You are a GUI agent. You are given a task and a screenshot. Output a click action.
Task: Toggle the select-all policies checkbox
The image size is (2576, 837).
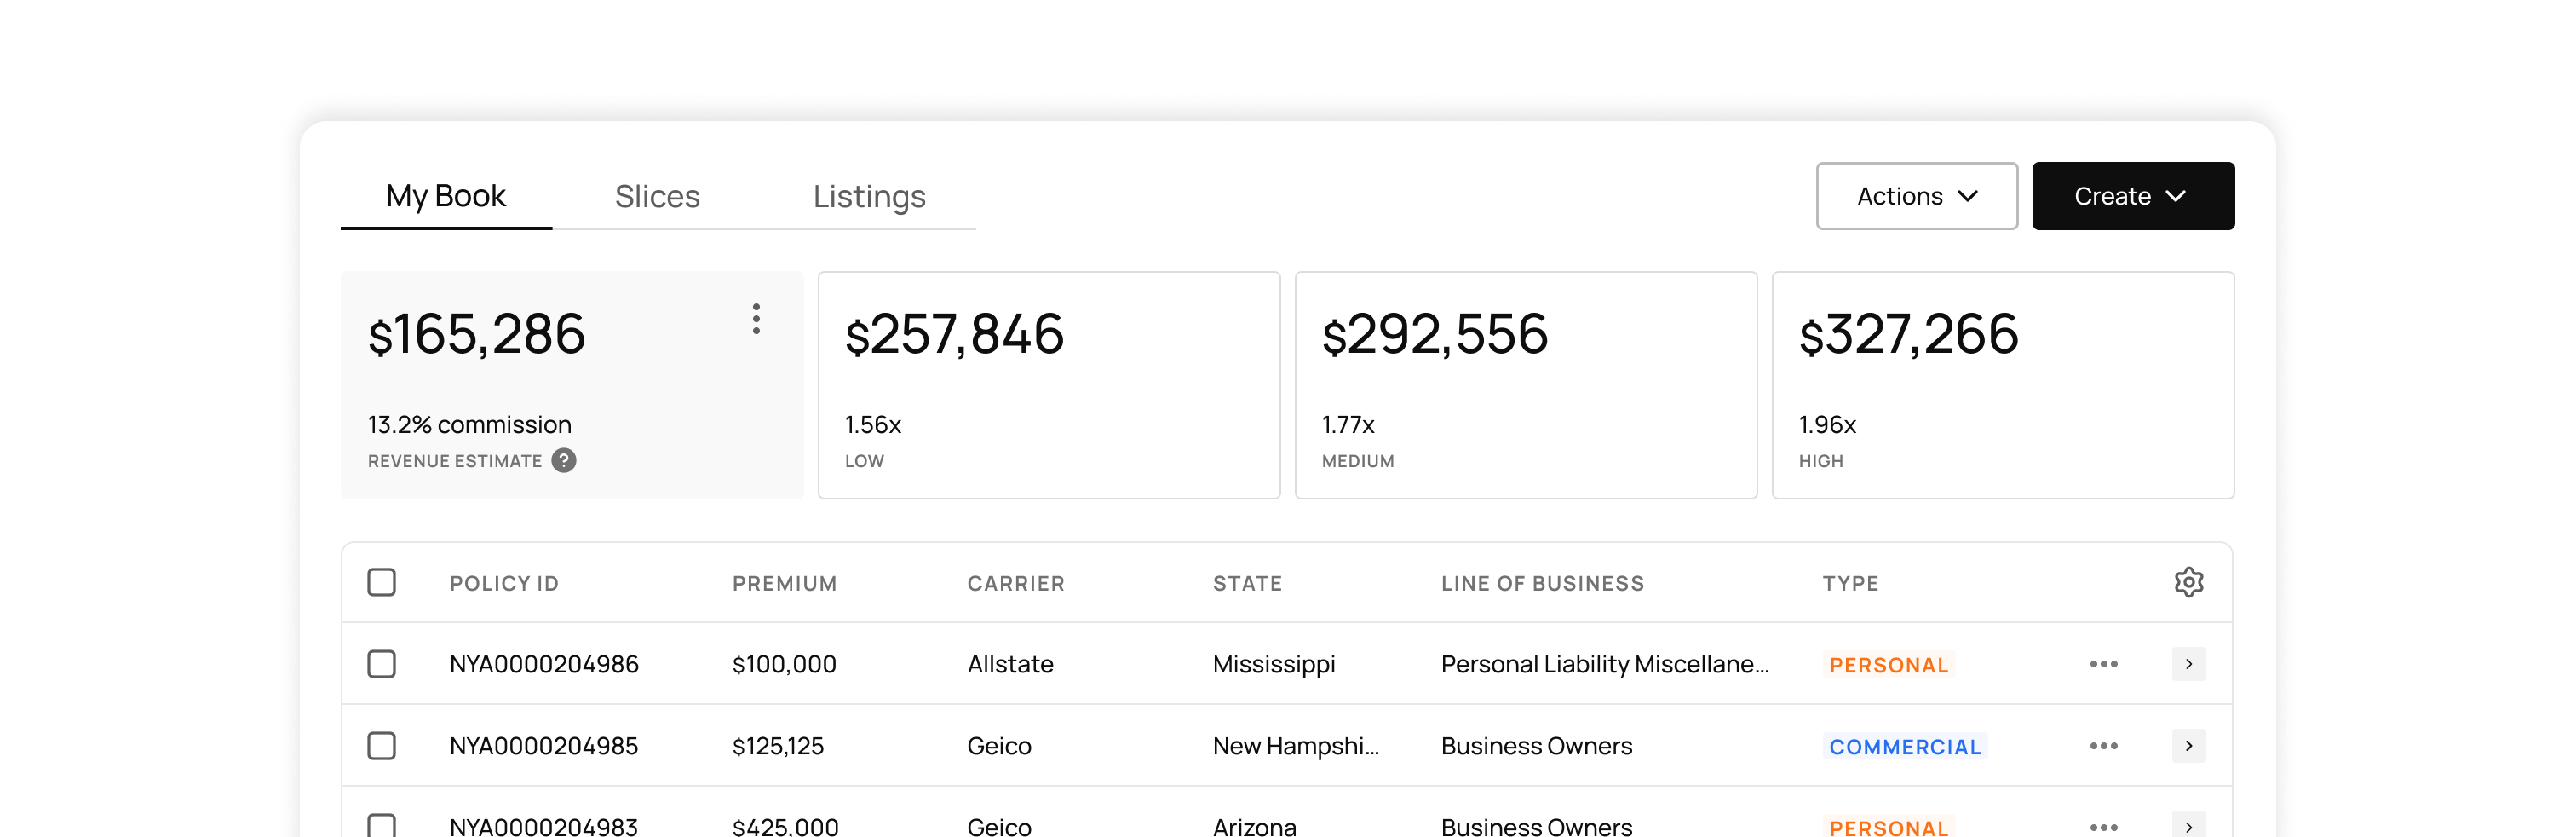click(381, 582)
